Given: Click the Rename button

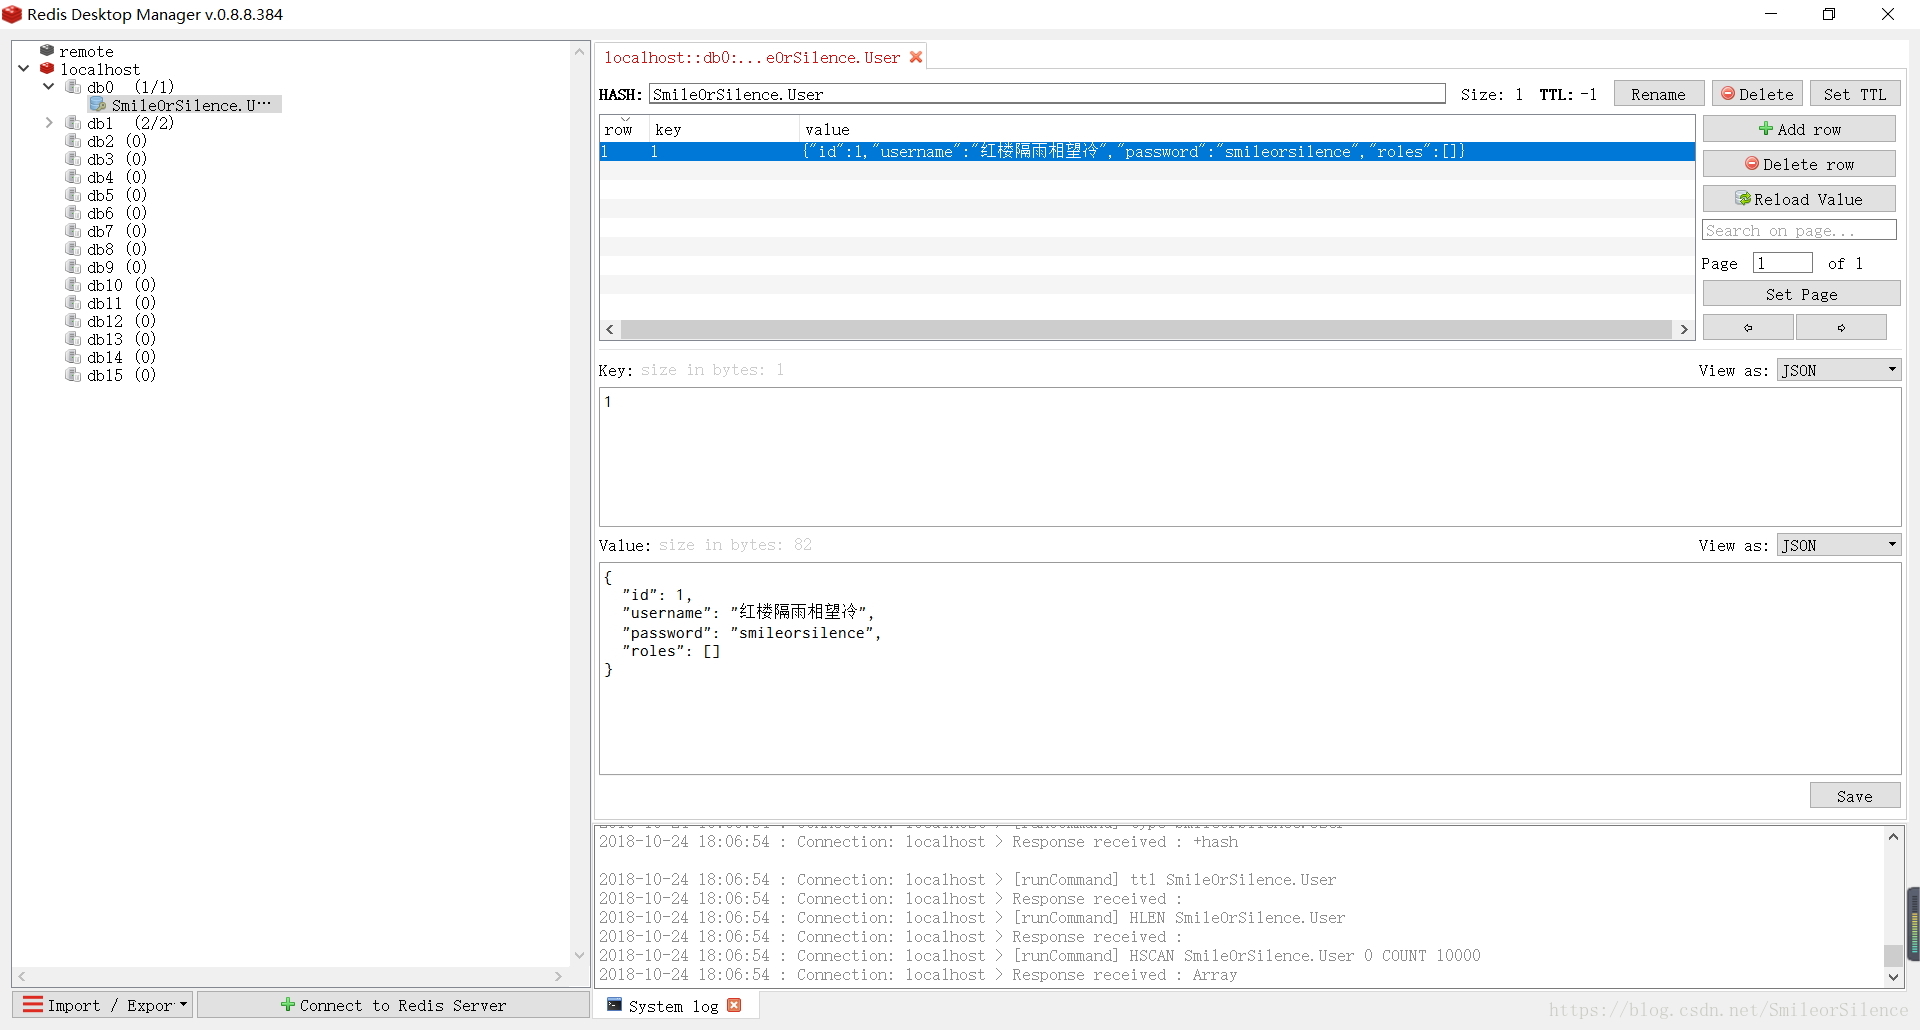Looking at the screenshot, I should pos(1658,94).
